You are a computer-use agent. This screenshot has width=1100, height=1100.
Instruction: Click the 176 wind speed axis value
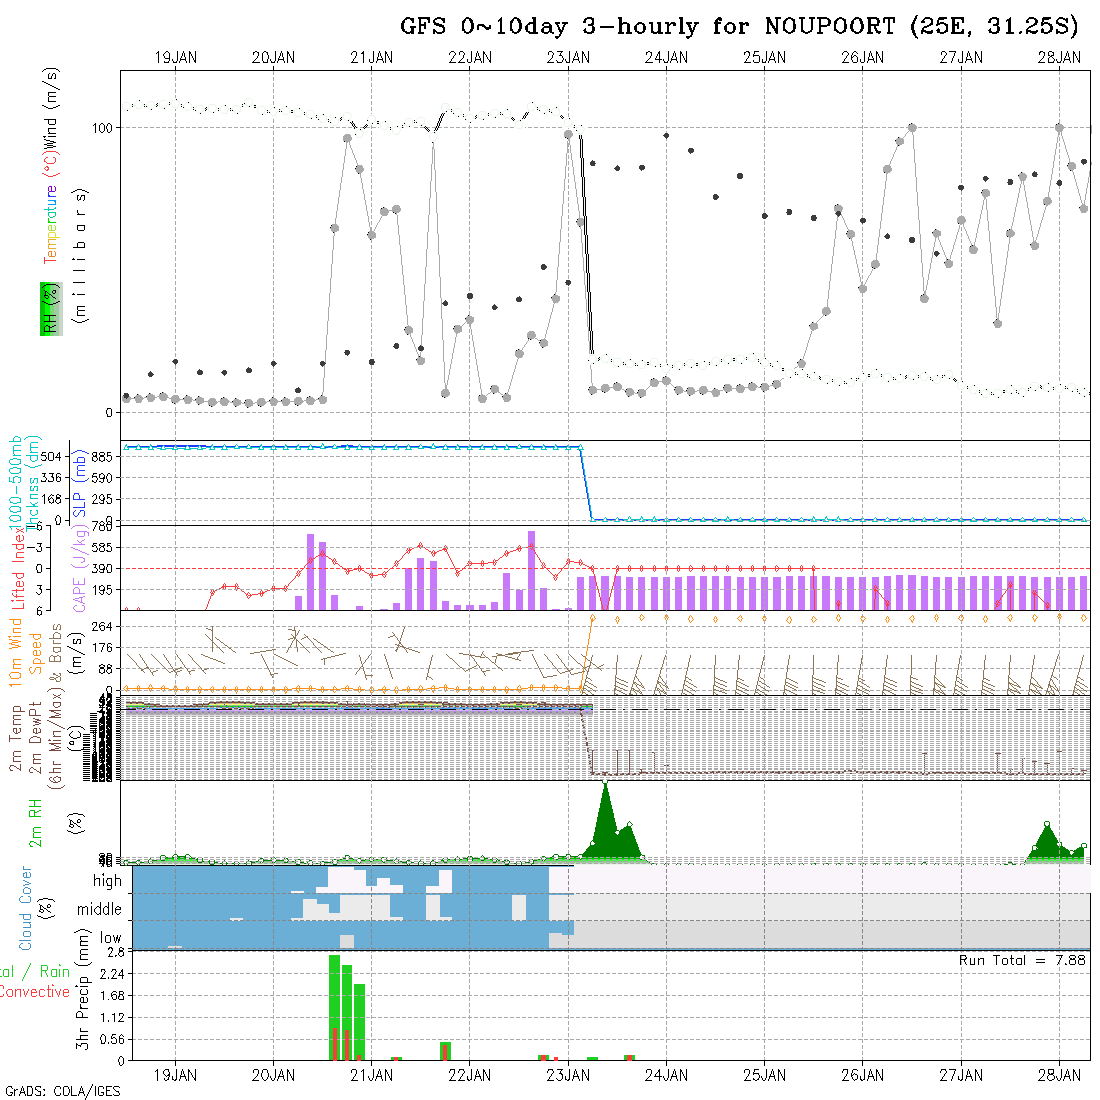(102, 648)
